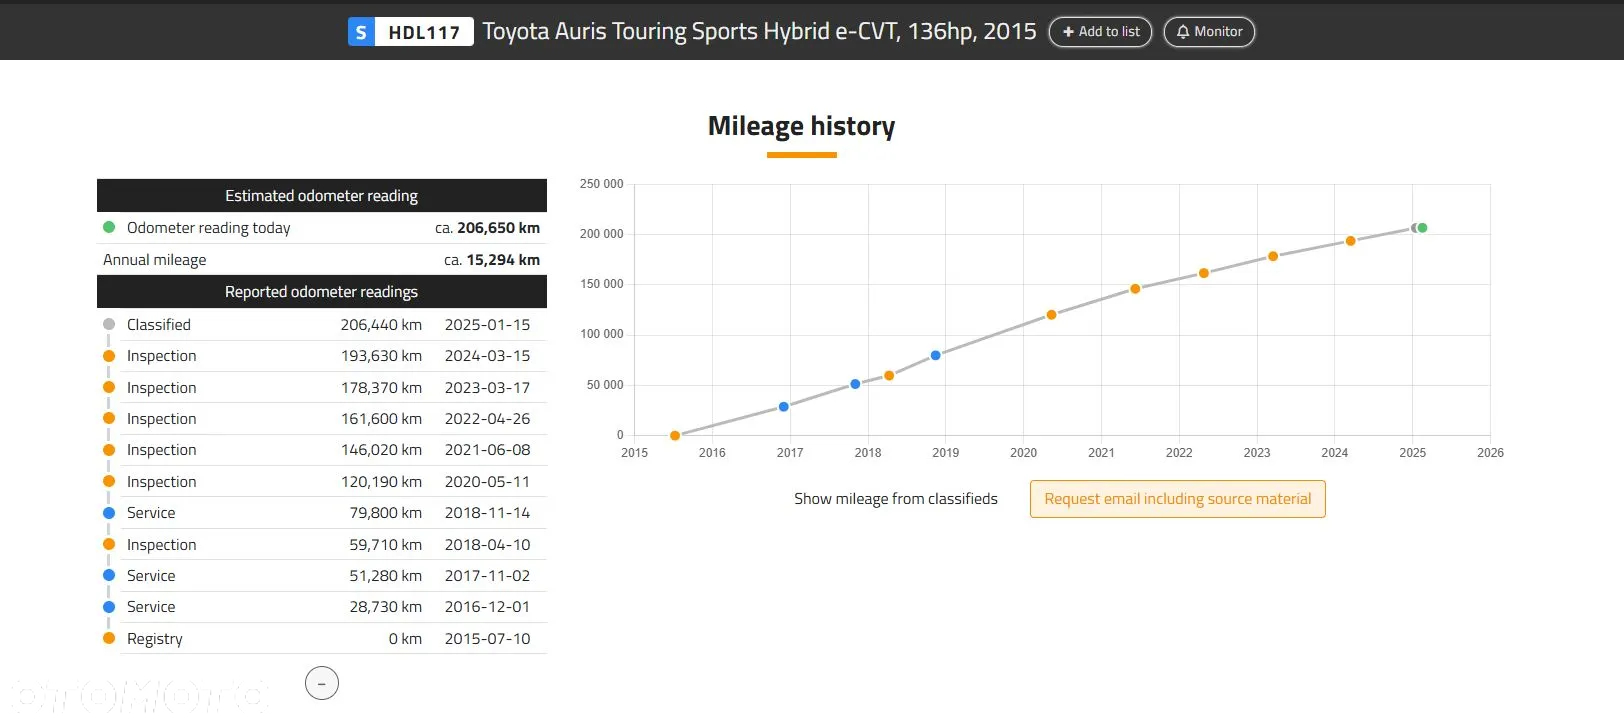Click the ca. 206,650 km estimate
This screenshot has width=1624, height=723.
tap(487, 227)
